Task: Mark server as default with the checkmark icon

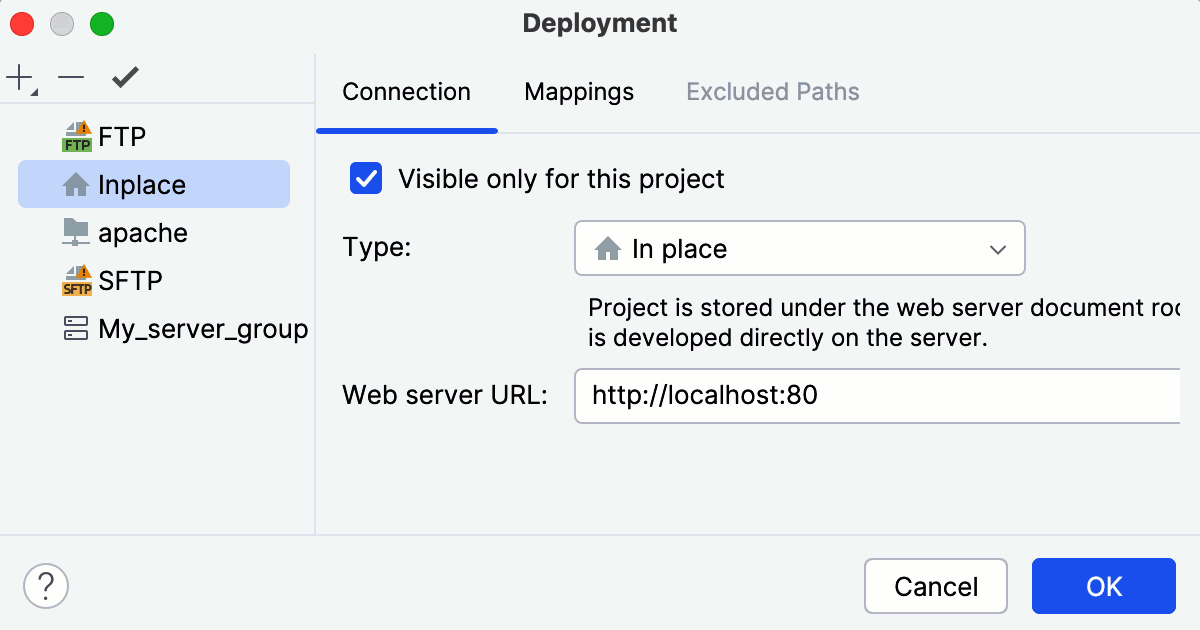Action: point(125,77)
